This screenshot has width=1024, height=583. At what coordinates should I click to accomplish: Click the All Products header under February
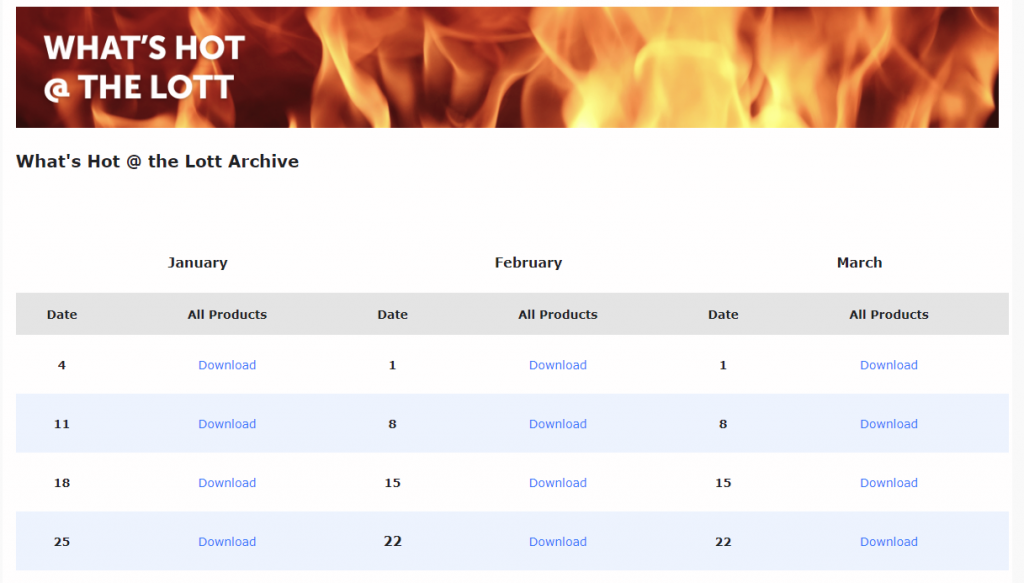click(x=558, y=314)
